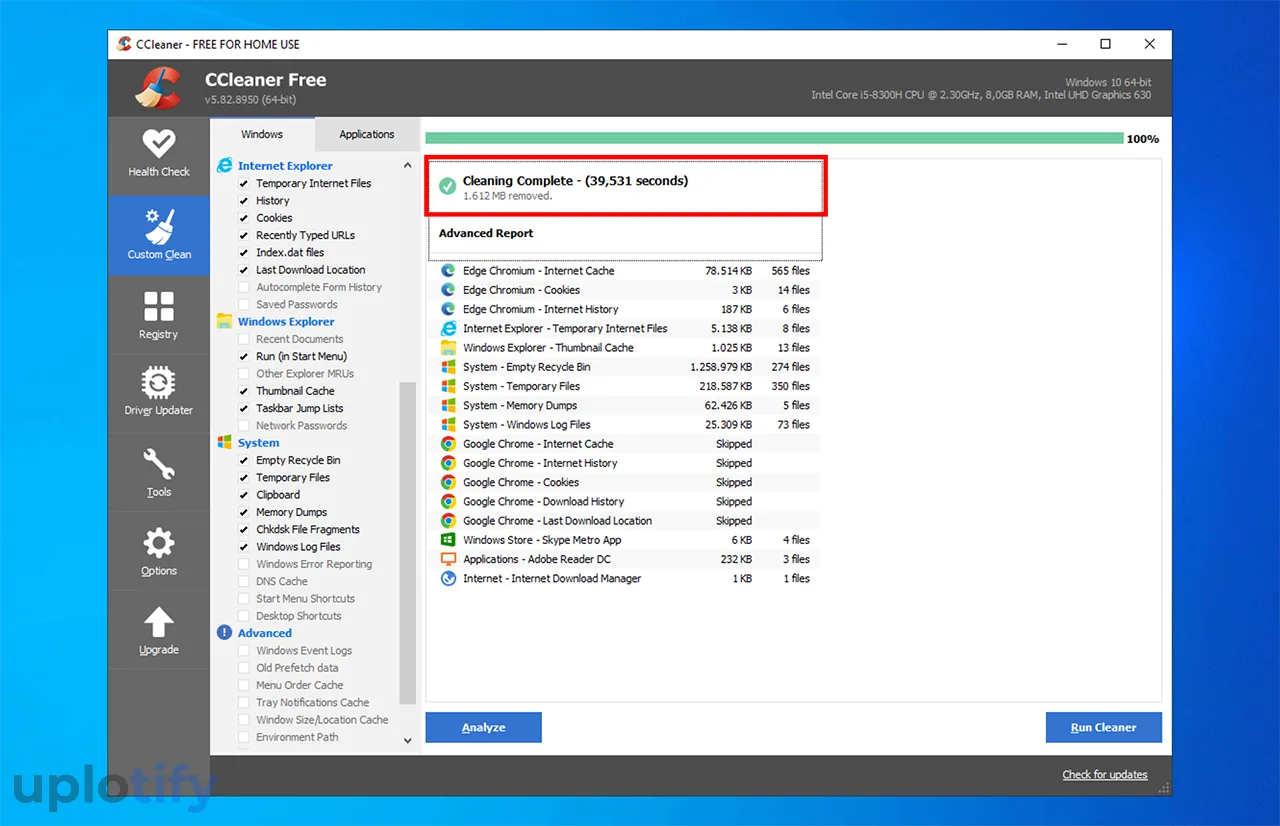1280x826 pixels.
Task: Click the Run Cleaner button
Action: pos(1104,728)
